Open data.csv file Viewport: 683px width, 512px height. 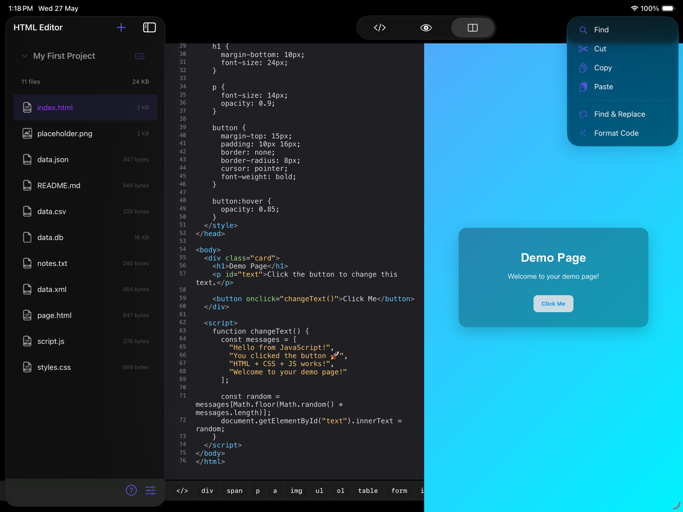point(85,211)
